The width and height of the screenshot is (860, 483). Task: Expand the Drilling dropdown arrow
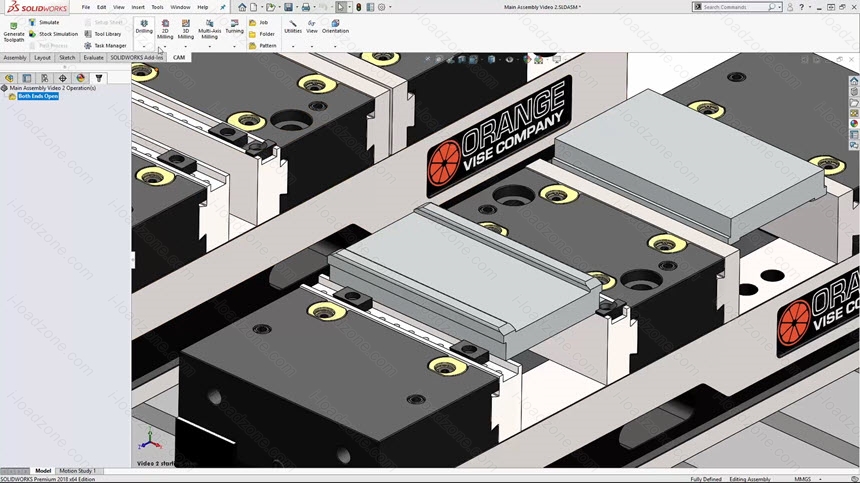(144, 46)
